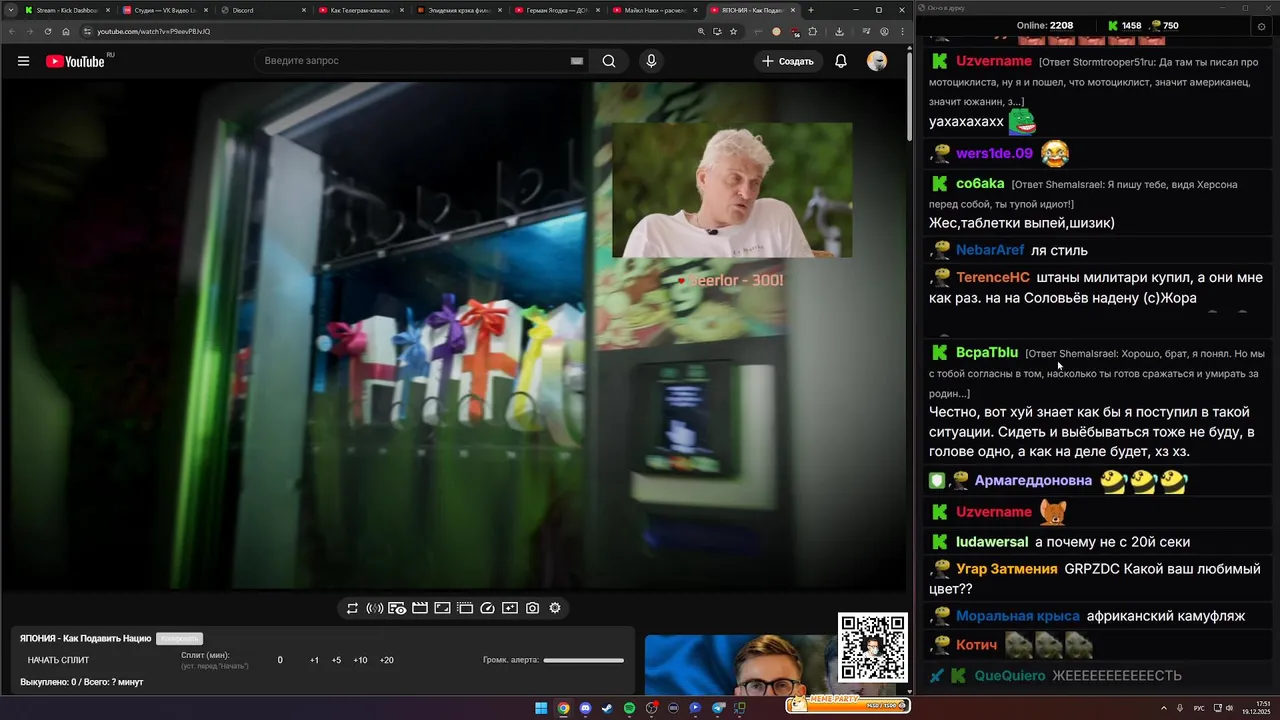Switch to Эпидемия крэка tab
The height and width of the screenshot is (720, 1280).
458,10
